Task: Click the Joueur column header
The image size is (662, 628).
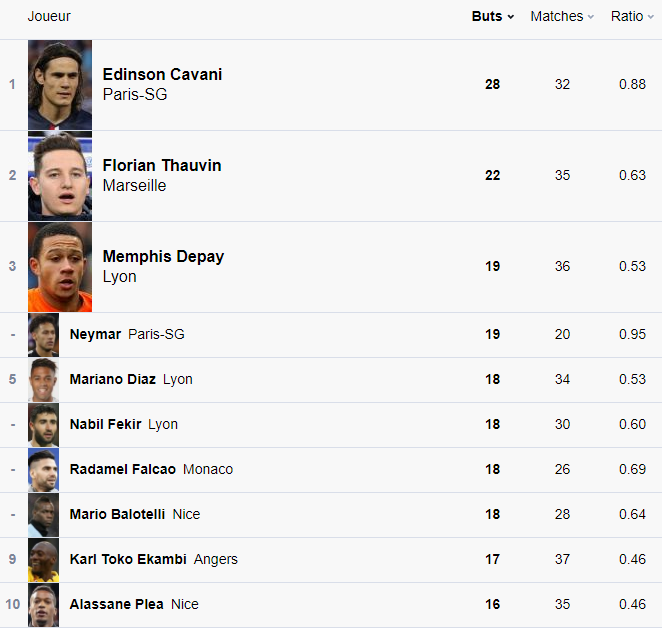Action: point(49,16)
